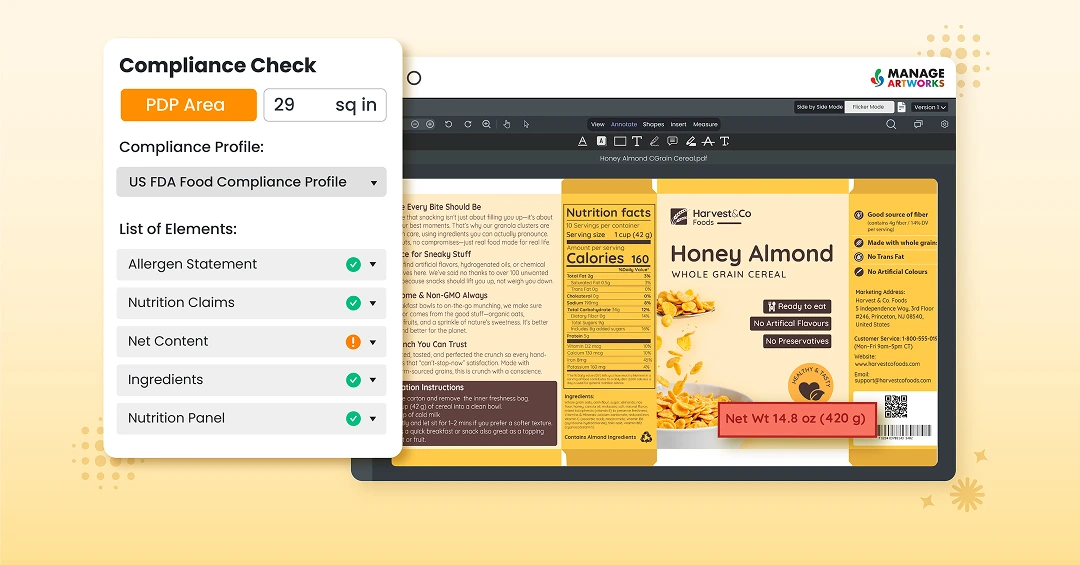Click the Net Content warning status icon

(x=353, y=342)
